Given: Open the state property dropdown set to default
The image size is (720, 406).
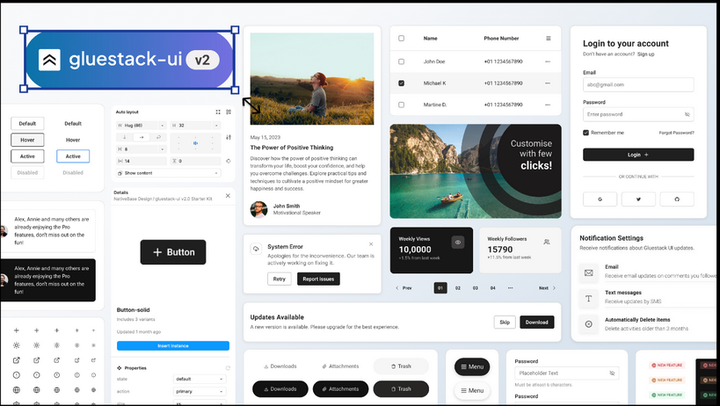Looking at the screenshot, I should [x=200, y=379].
